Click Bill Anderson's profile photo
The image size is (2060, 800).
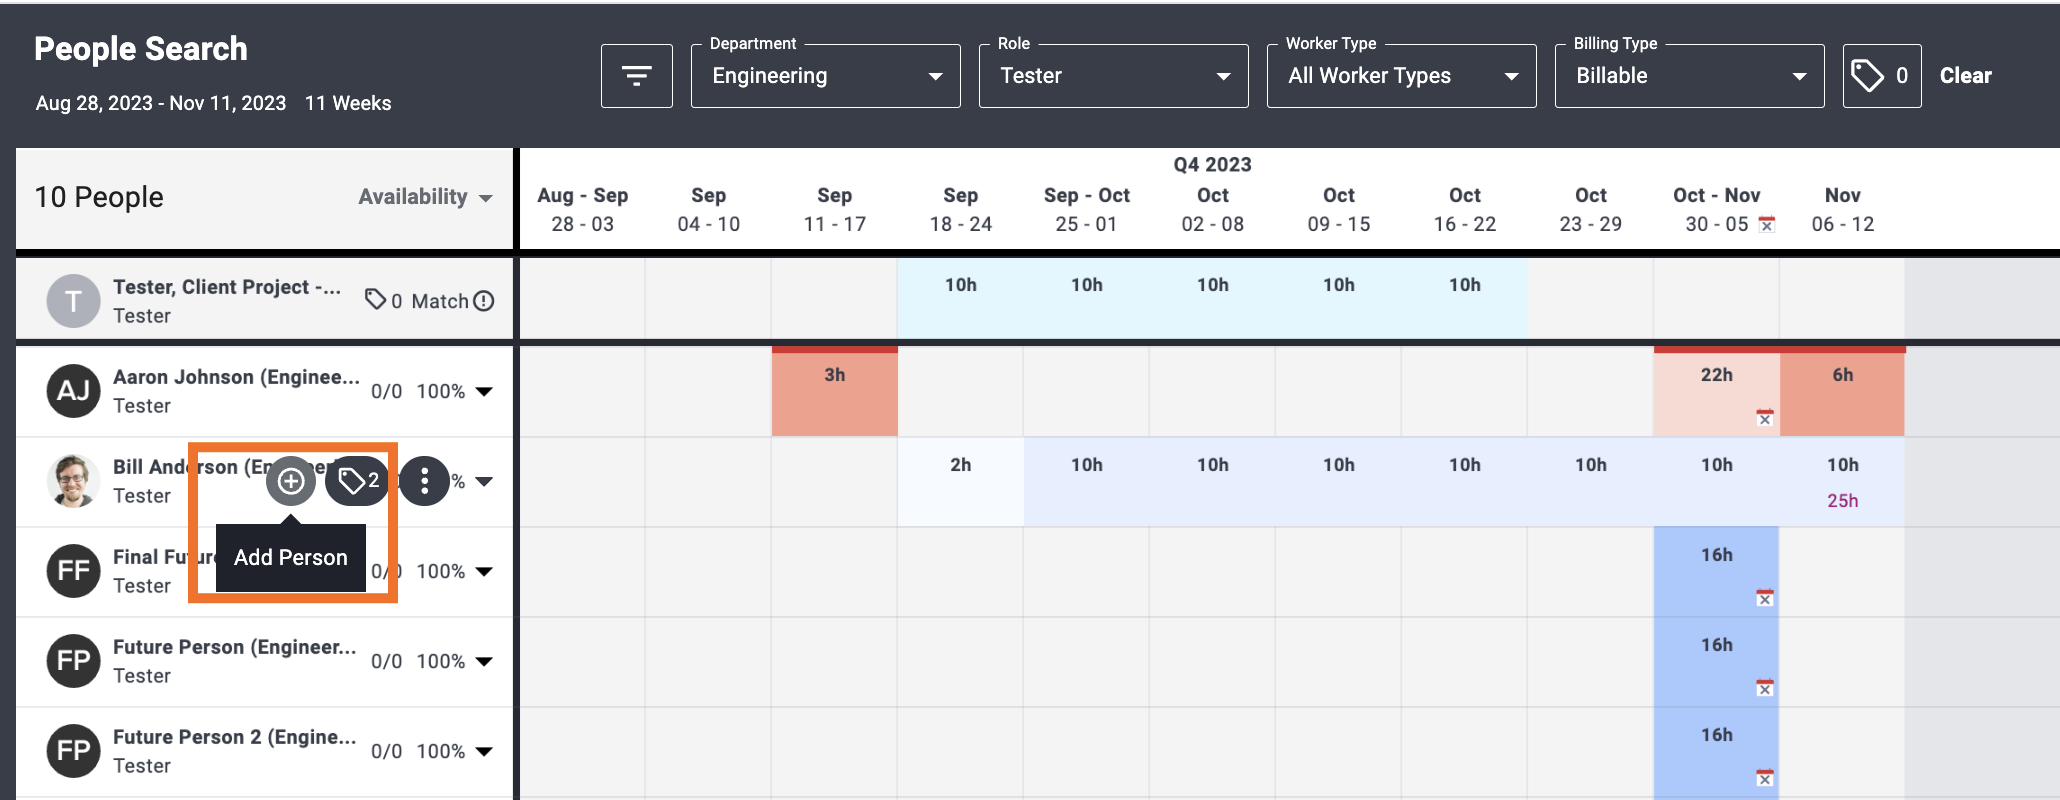coord(73,481)
